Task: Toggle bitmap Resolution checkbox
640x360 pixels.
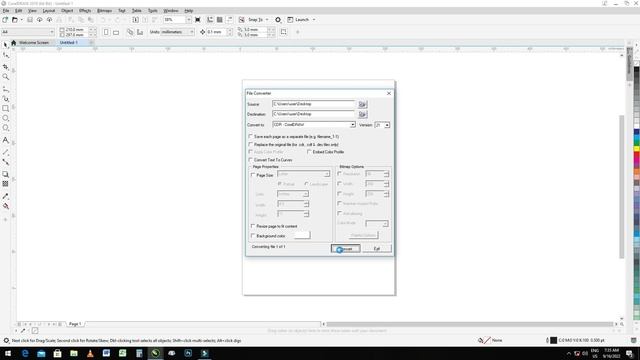Action: point(340,173)
